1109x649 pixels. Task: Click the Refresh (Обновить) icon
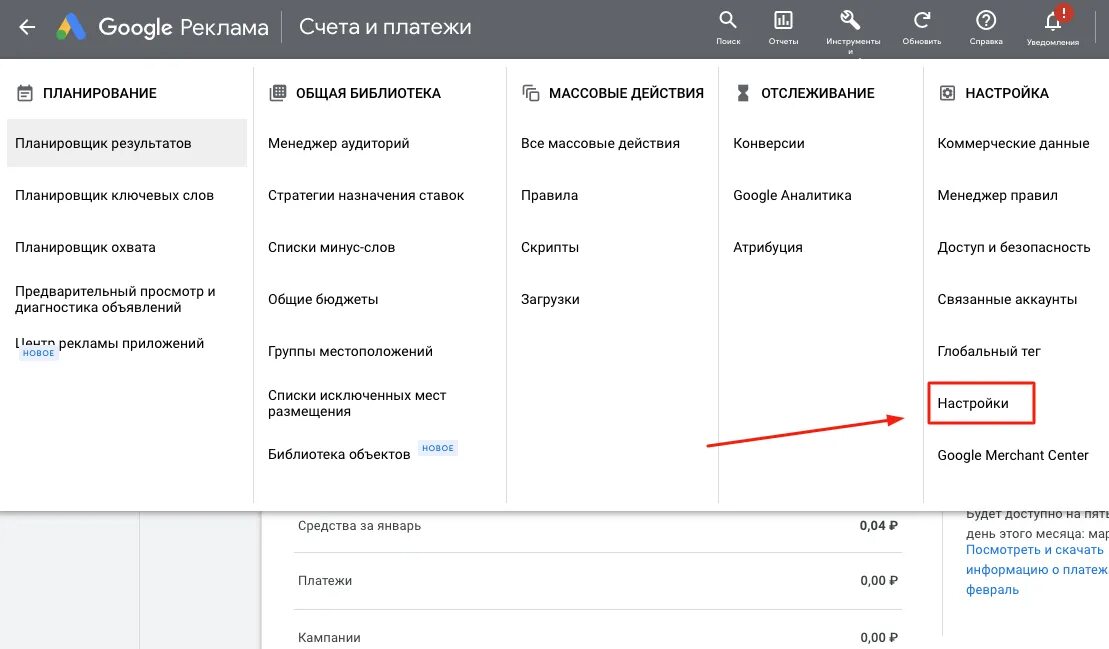point(922,20)
